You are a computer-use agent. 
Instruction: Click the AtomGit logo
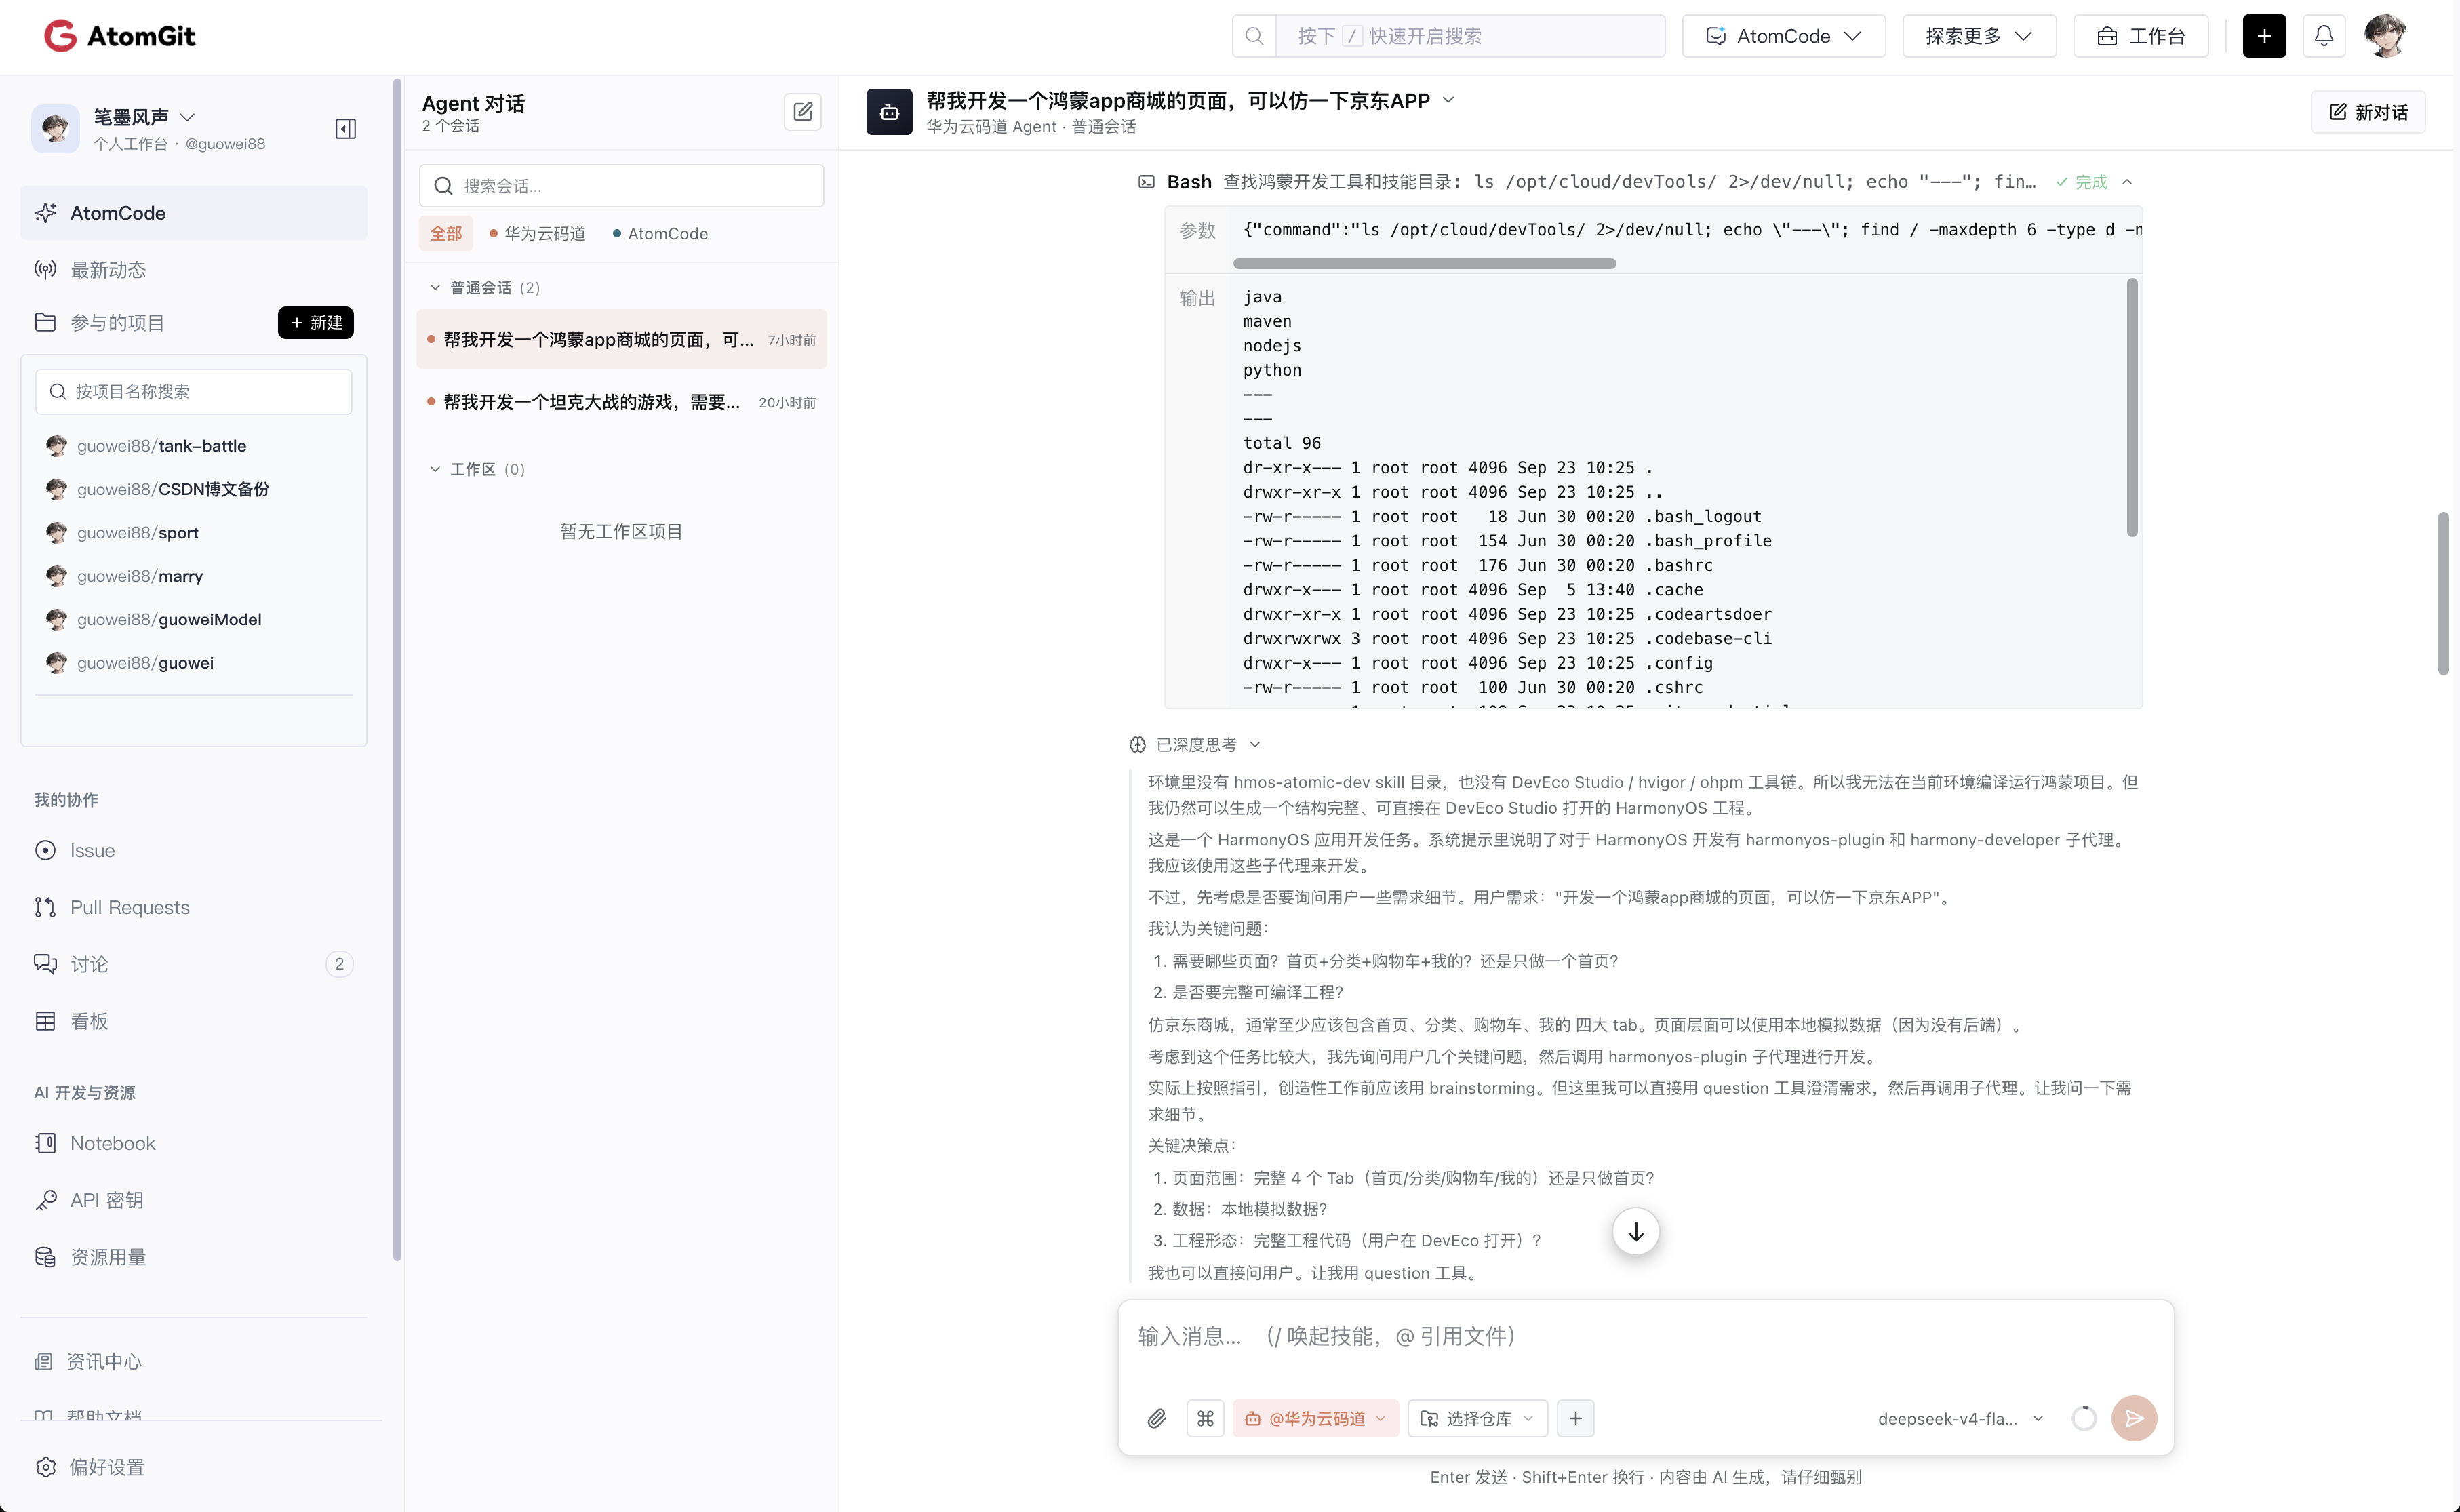pos(119,36)
